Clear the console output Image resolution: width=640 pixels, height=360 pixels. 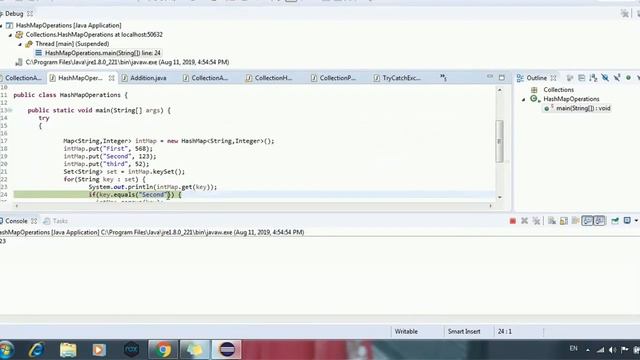[x=552, y=221]
